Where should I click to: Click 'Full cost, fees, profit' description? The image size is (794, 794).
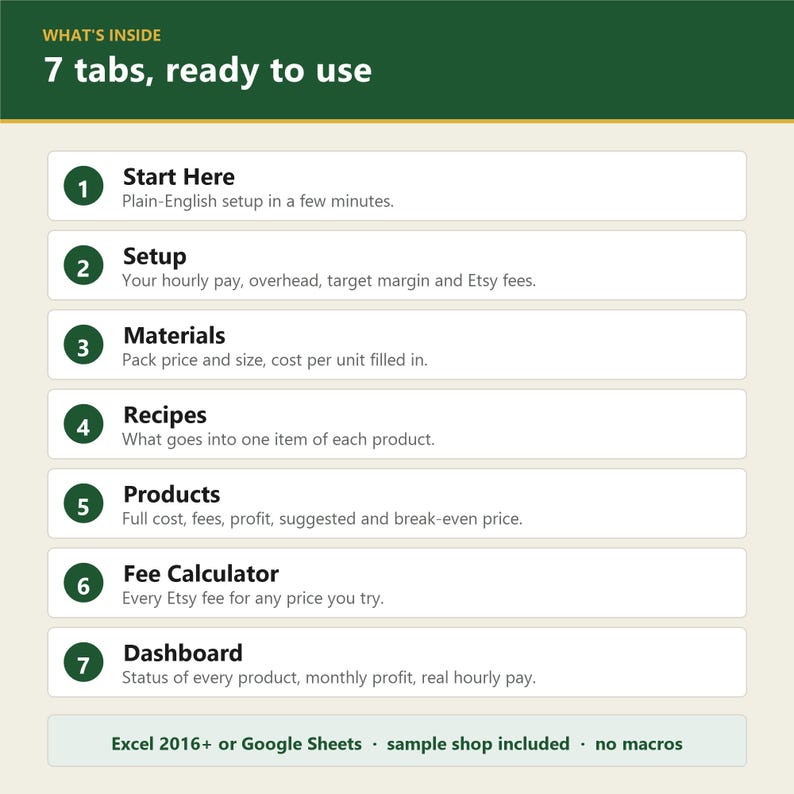tap(322, 519)
